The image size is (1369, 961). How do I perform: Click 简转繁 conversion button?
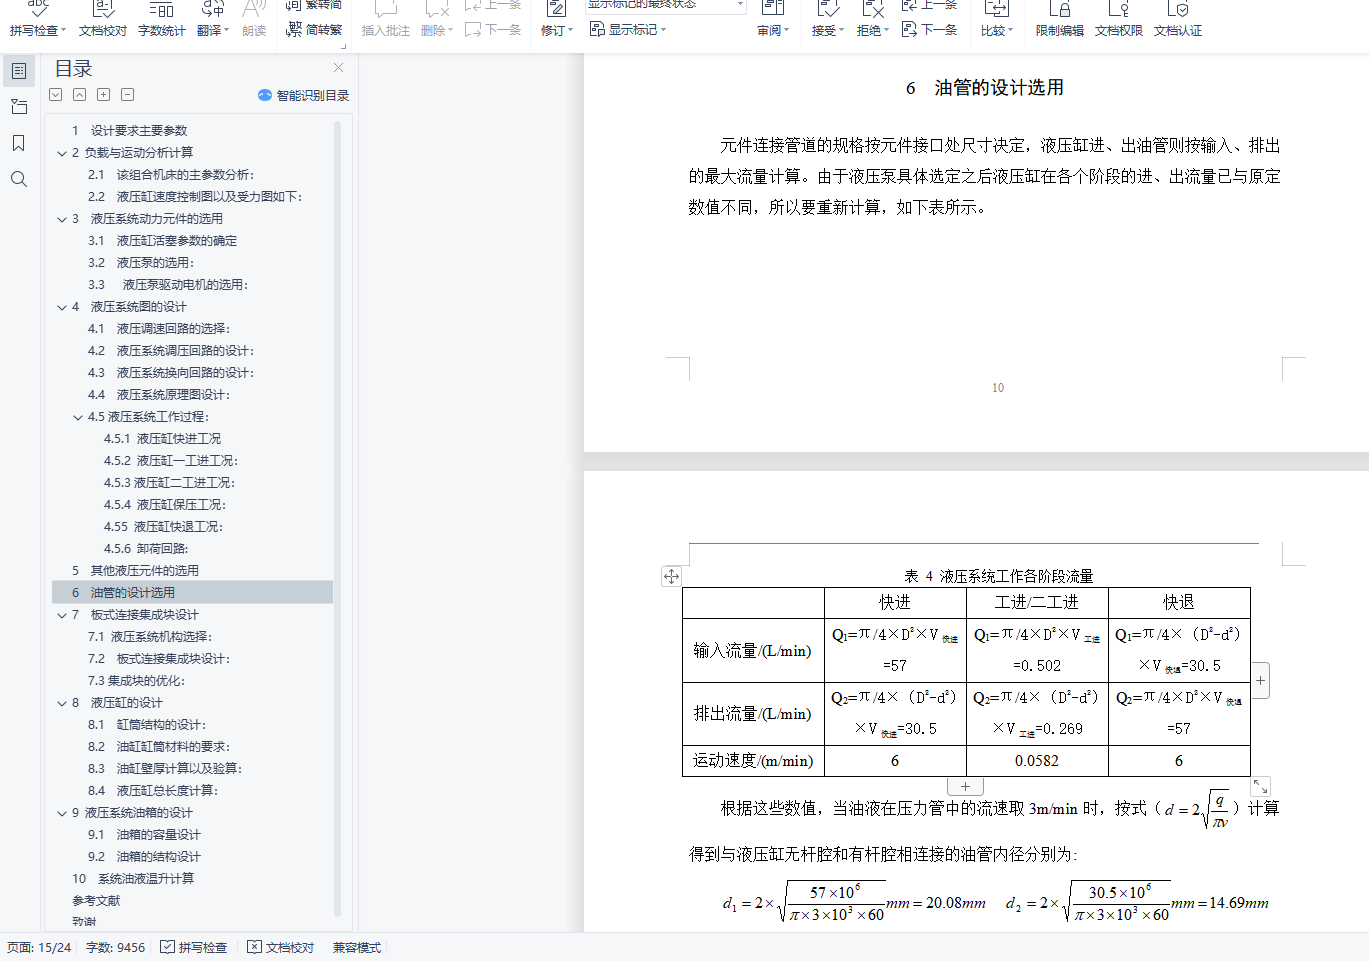click(314, 30)
